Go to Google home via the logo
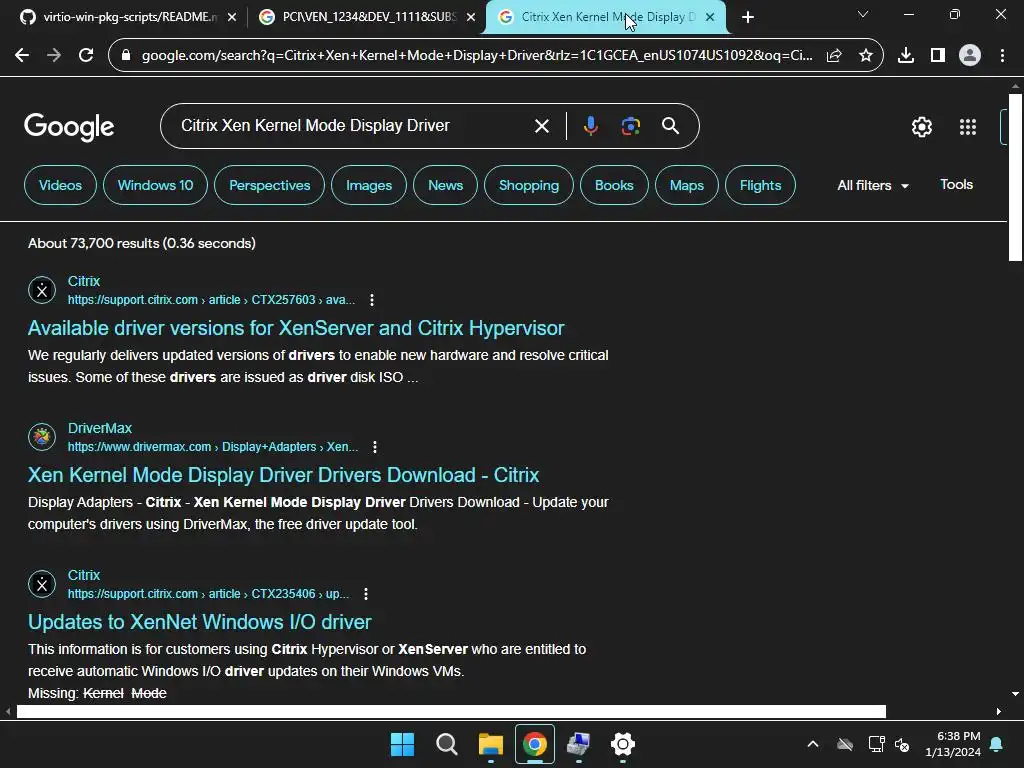Screen dimensions: 1024x768 click(69, 127)
